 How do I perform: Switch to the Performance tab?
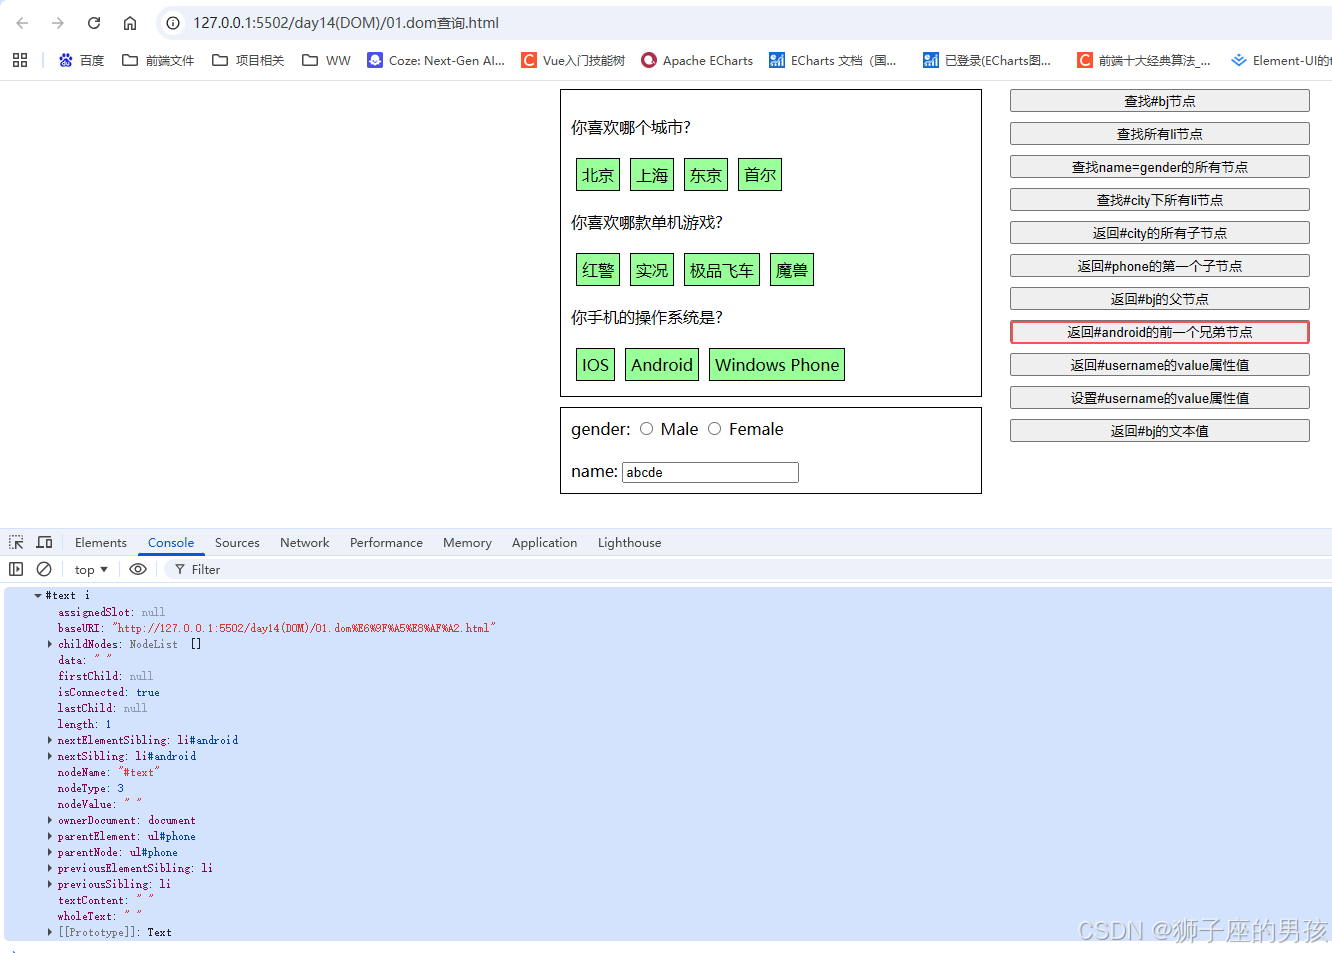click(386, 542)
